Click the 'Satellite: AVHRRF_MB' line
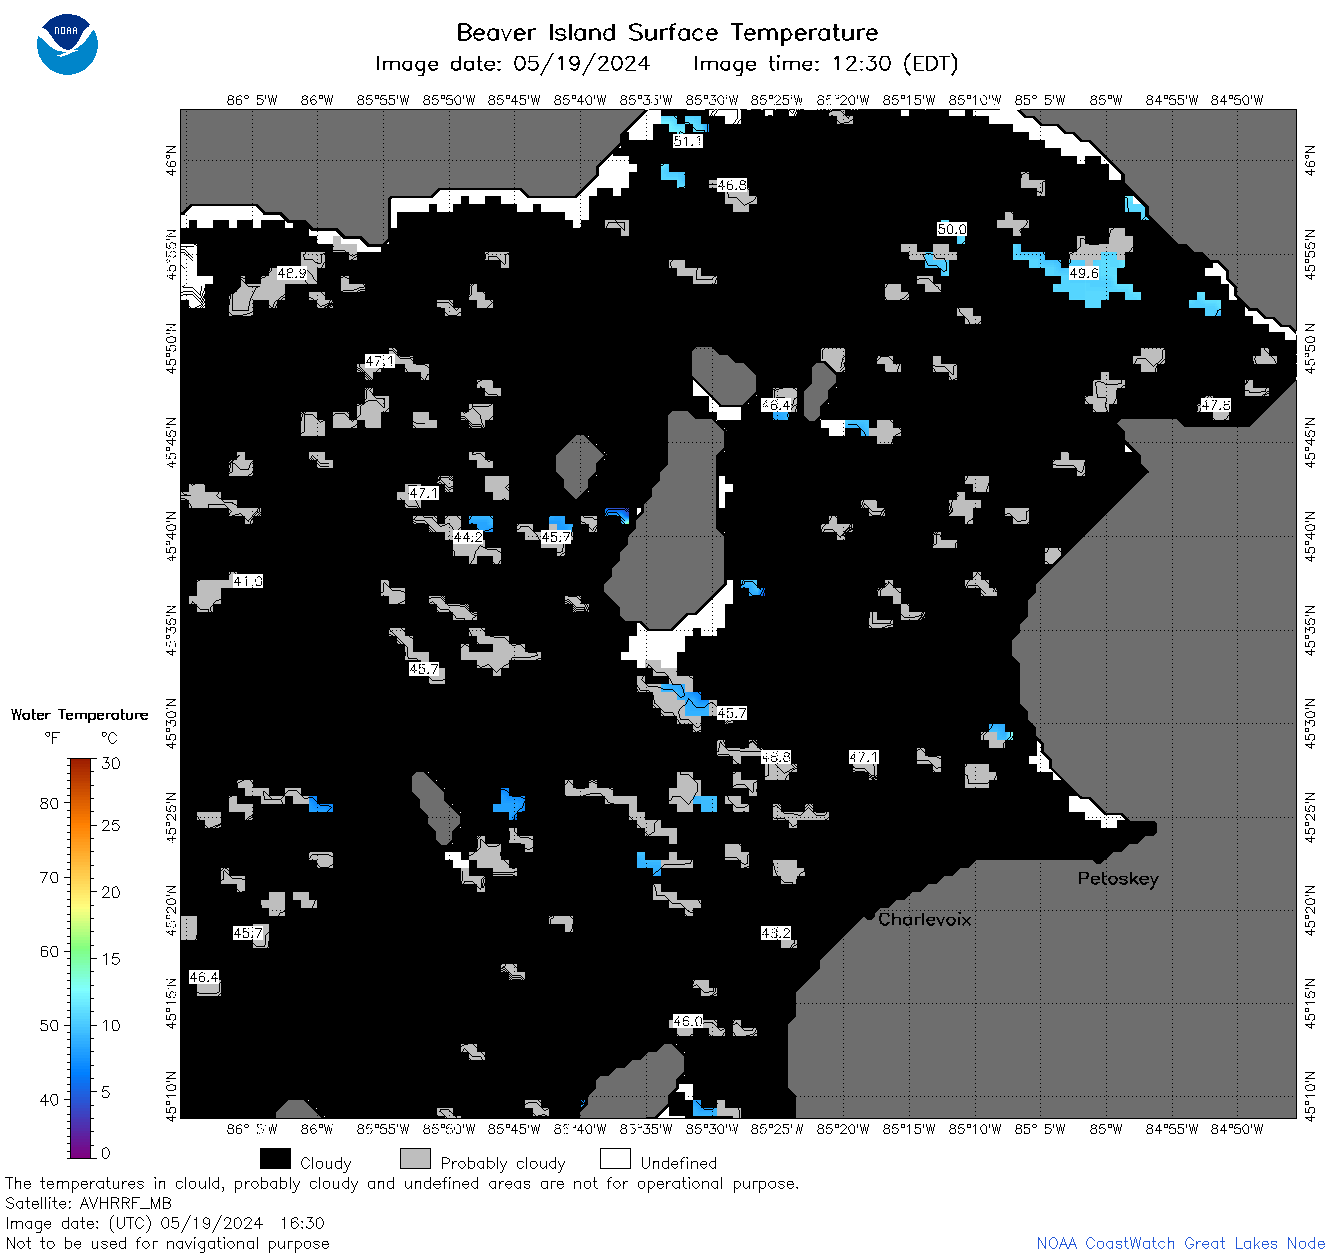 [88, 1203]
